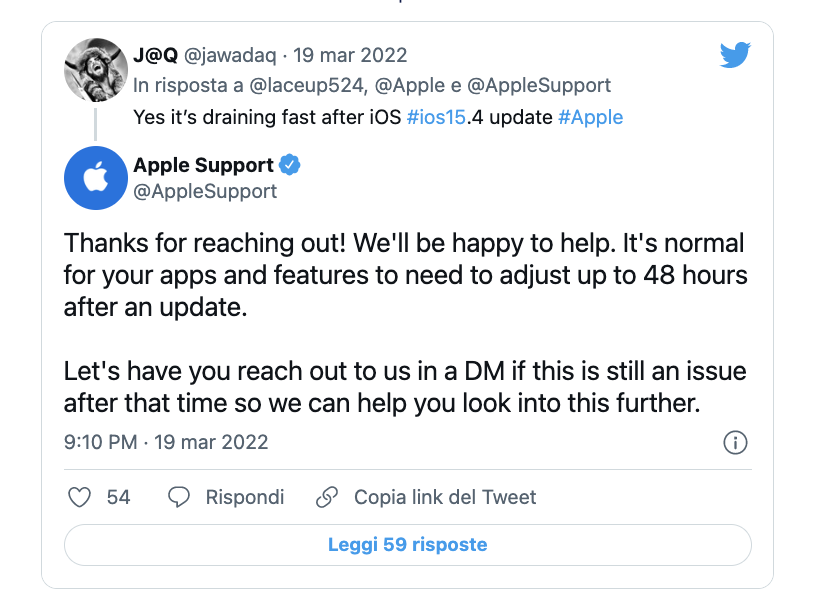Screen dimensions: 830x610
Task: Open the #Apple hashtag link
Action: tap(590, 117)
